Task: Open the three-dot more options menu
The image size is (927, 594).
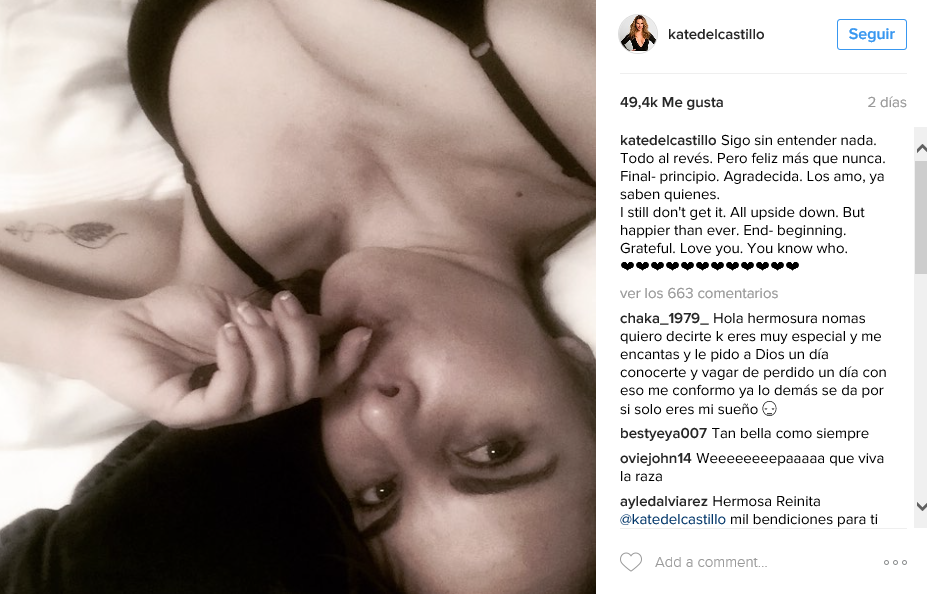Action: [x=895, y=562]
